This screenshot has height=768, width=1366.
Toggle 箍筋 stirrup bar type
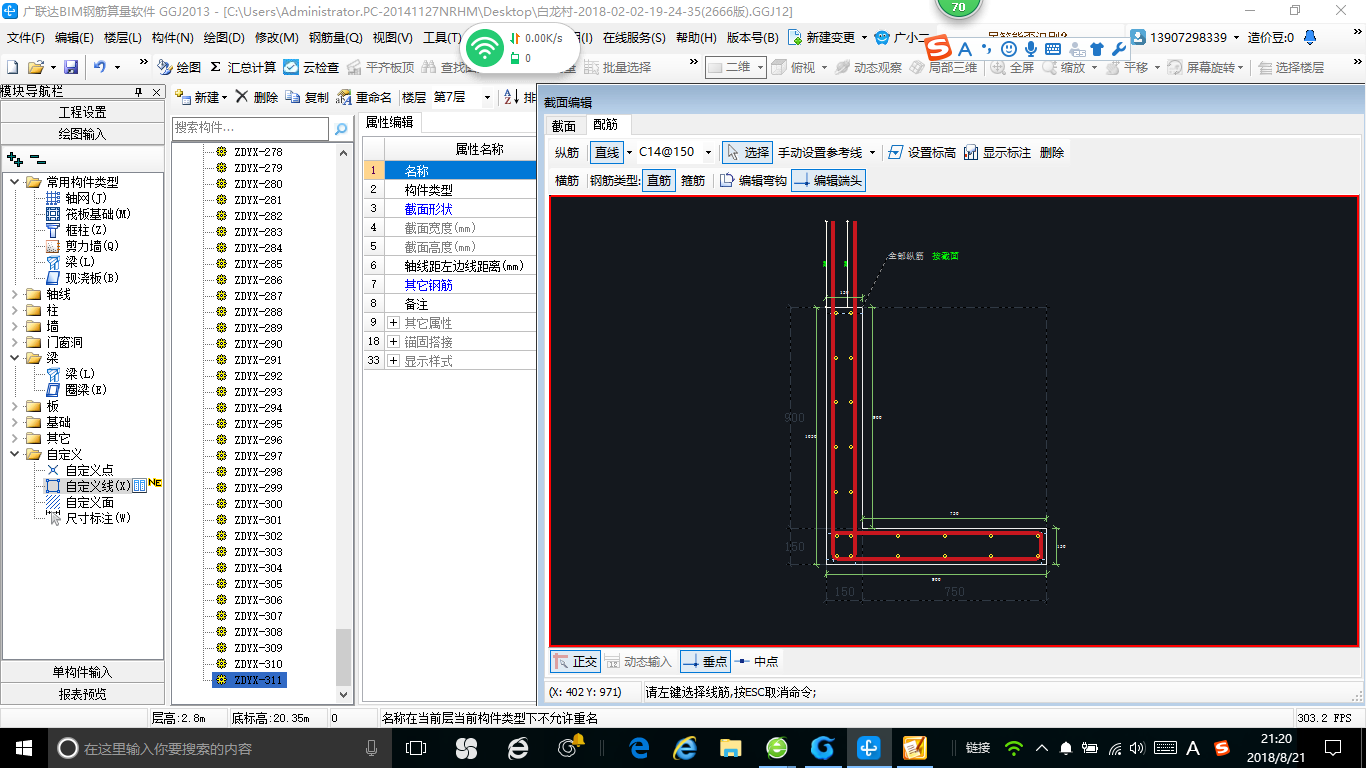tap(693, 181)
